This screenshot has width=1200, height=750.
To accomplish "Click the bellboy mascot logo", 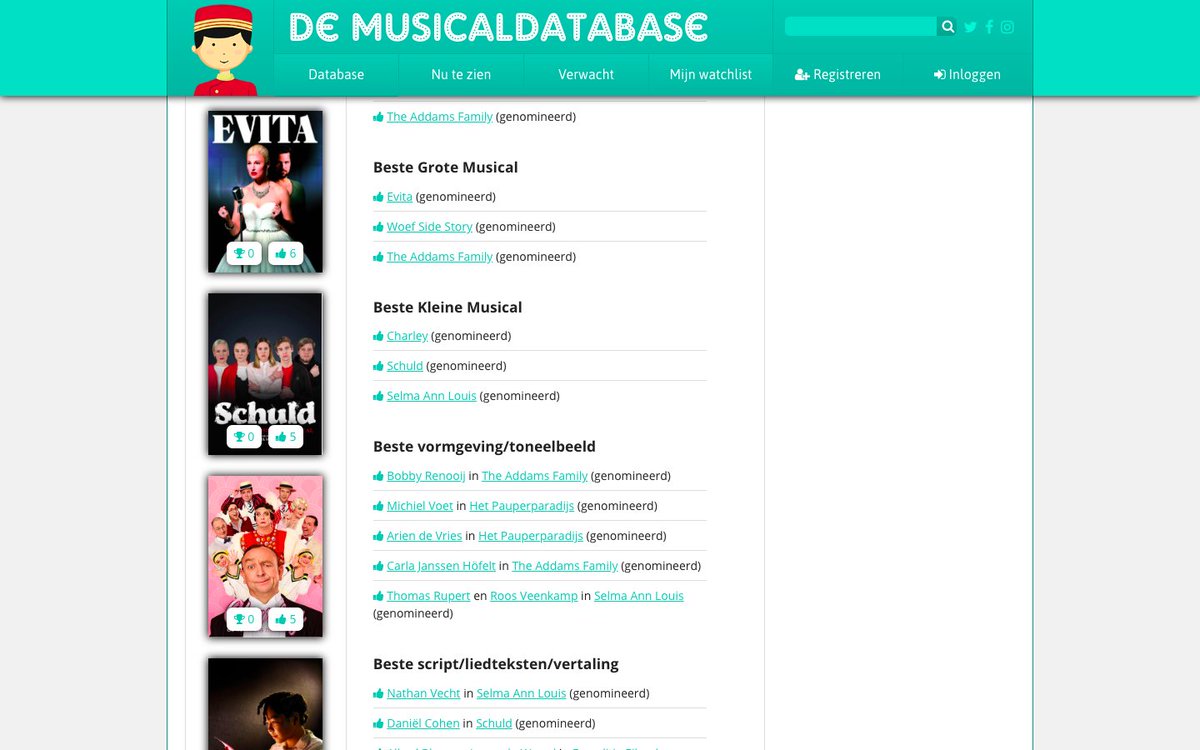I will tap(224, 50).
